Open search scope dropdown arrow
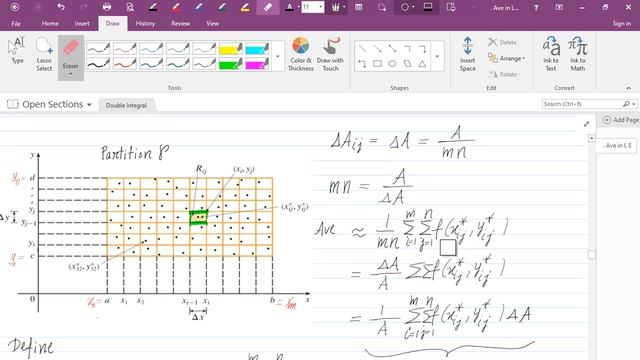The image size is (640, 360). pos(633,104)
